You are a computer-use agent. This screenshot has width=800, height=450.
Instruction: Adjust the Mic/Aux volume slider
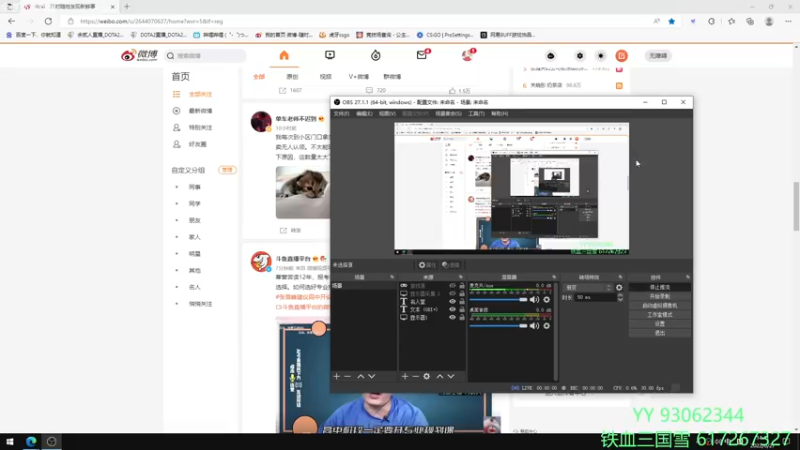[x=498, y=299]
